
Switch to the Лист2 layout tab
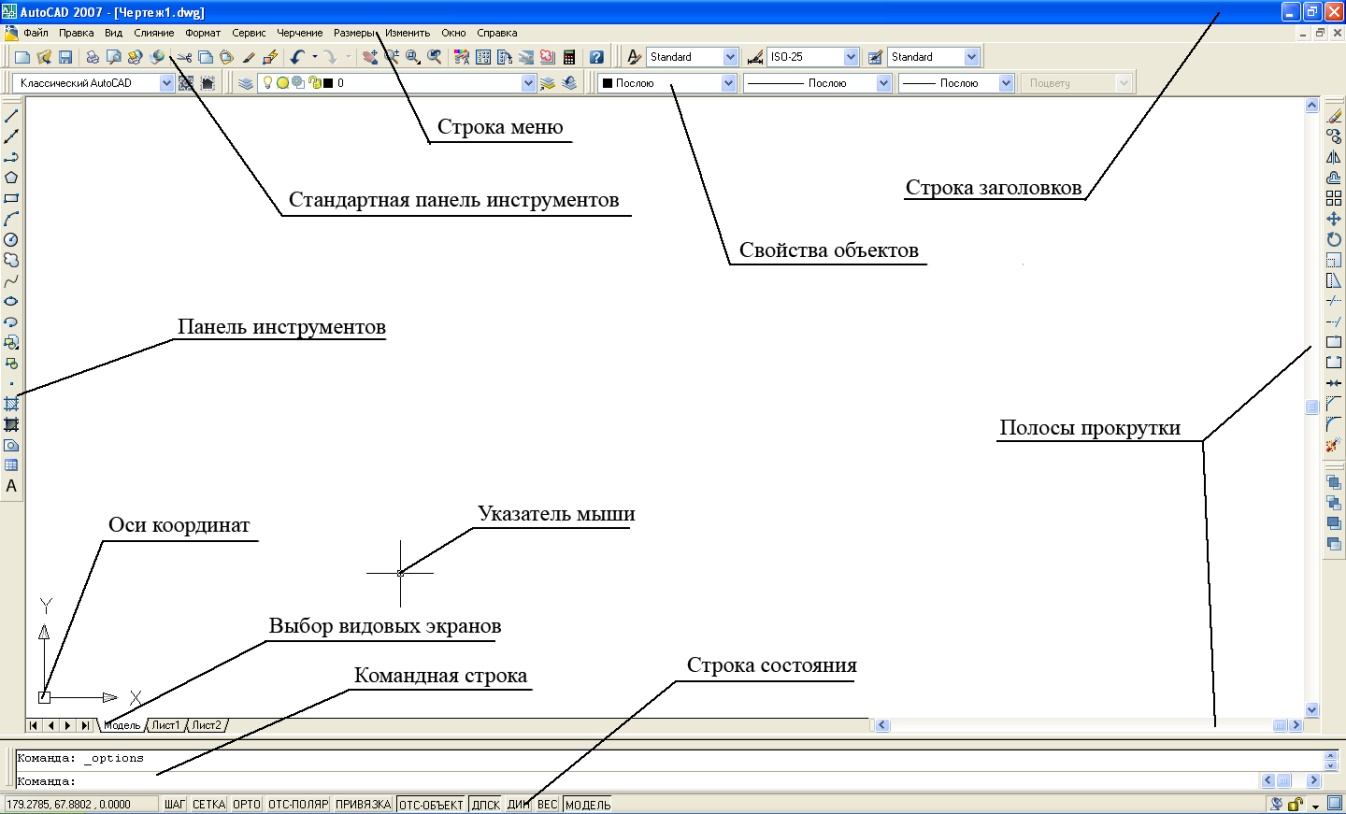coord(208,725)
